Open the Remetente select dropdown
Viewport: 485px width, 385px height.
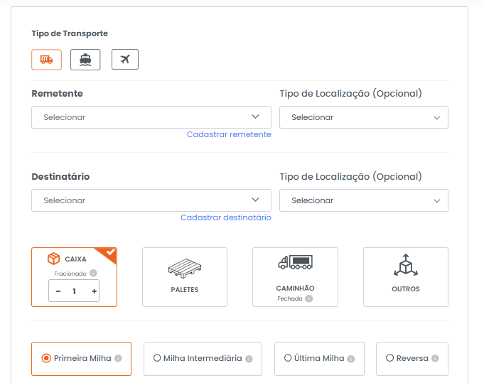point(151,117)
